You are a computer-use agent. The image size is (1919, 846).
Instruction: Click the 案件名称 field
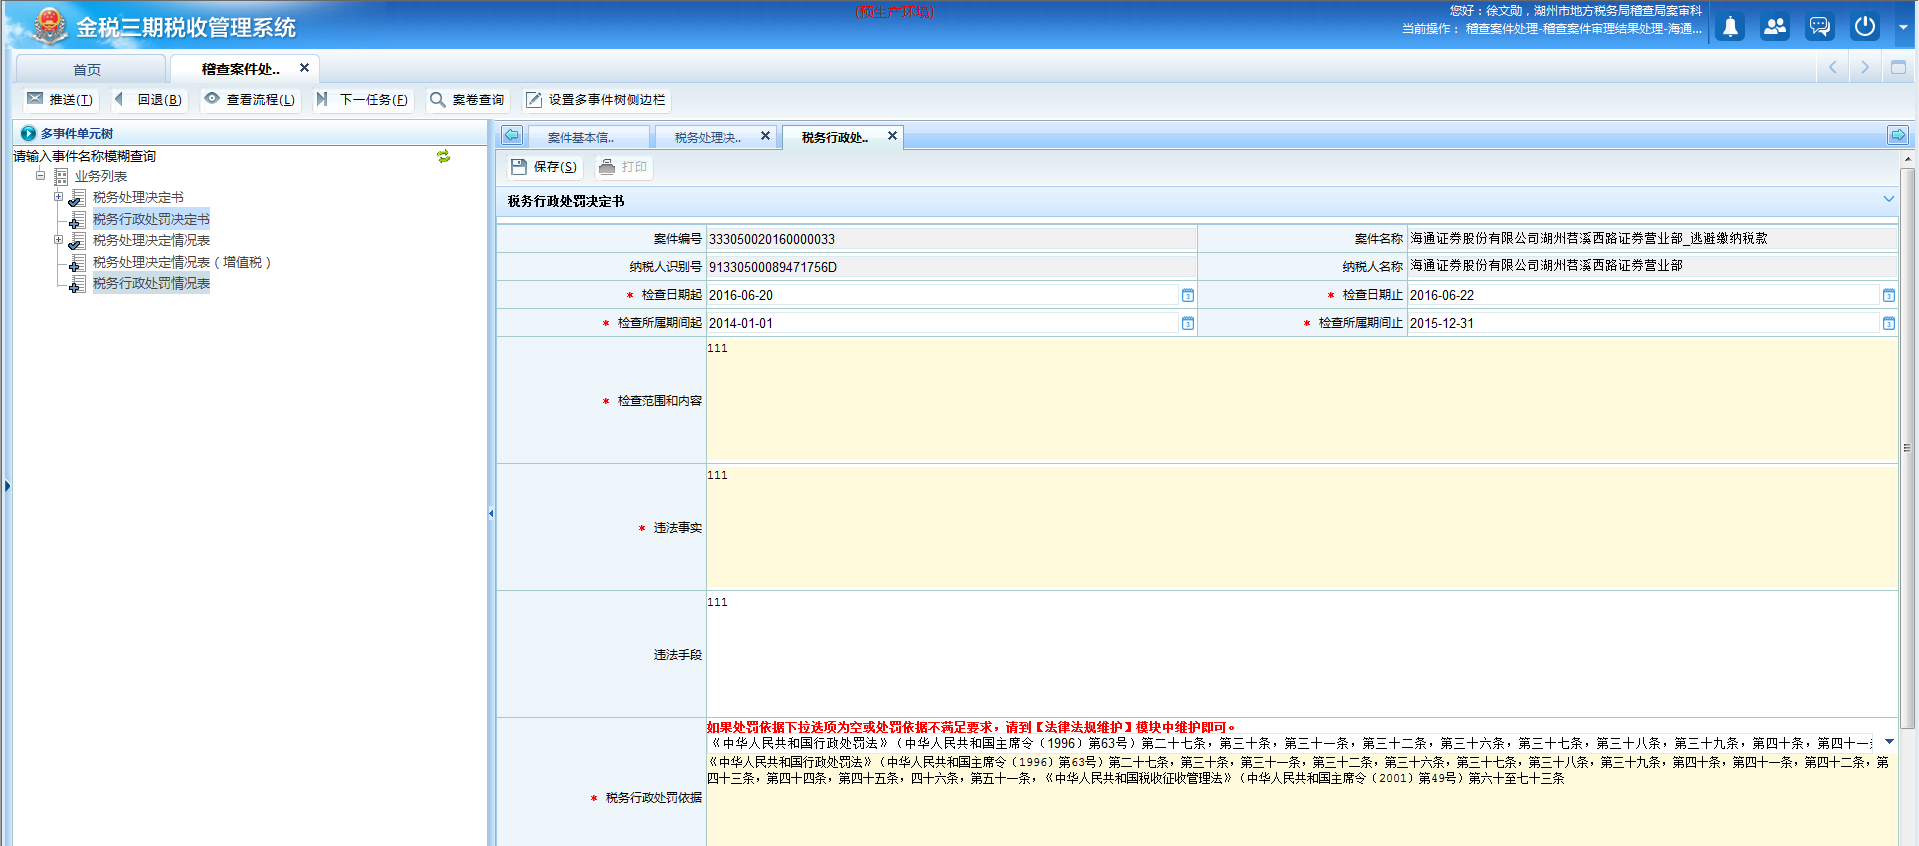click(x=1652, y=239)
